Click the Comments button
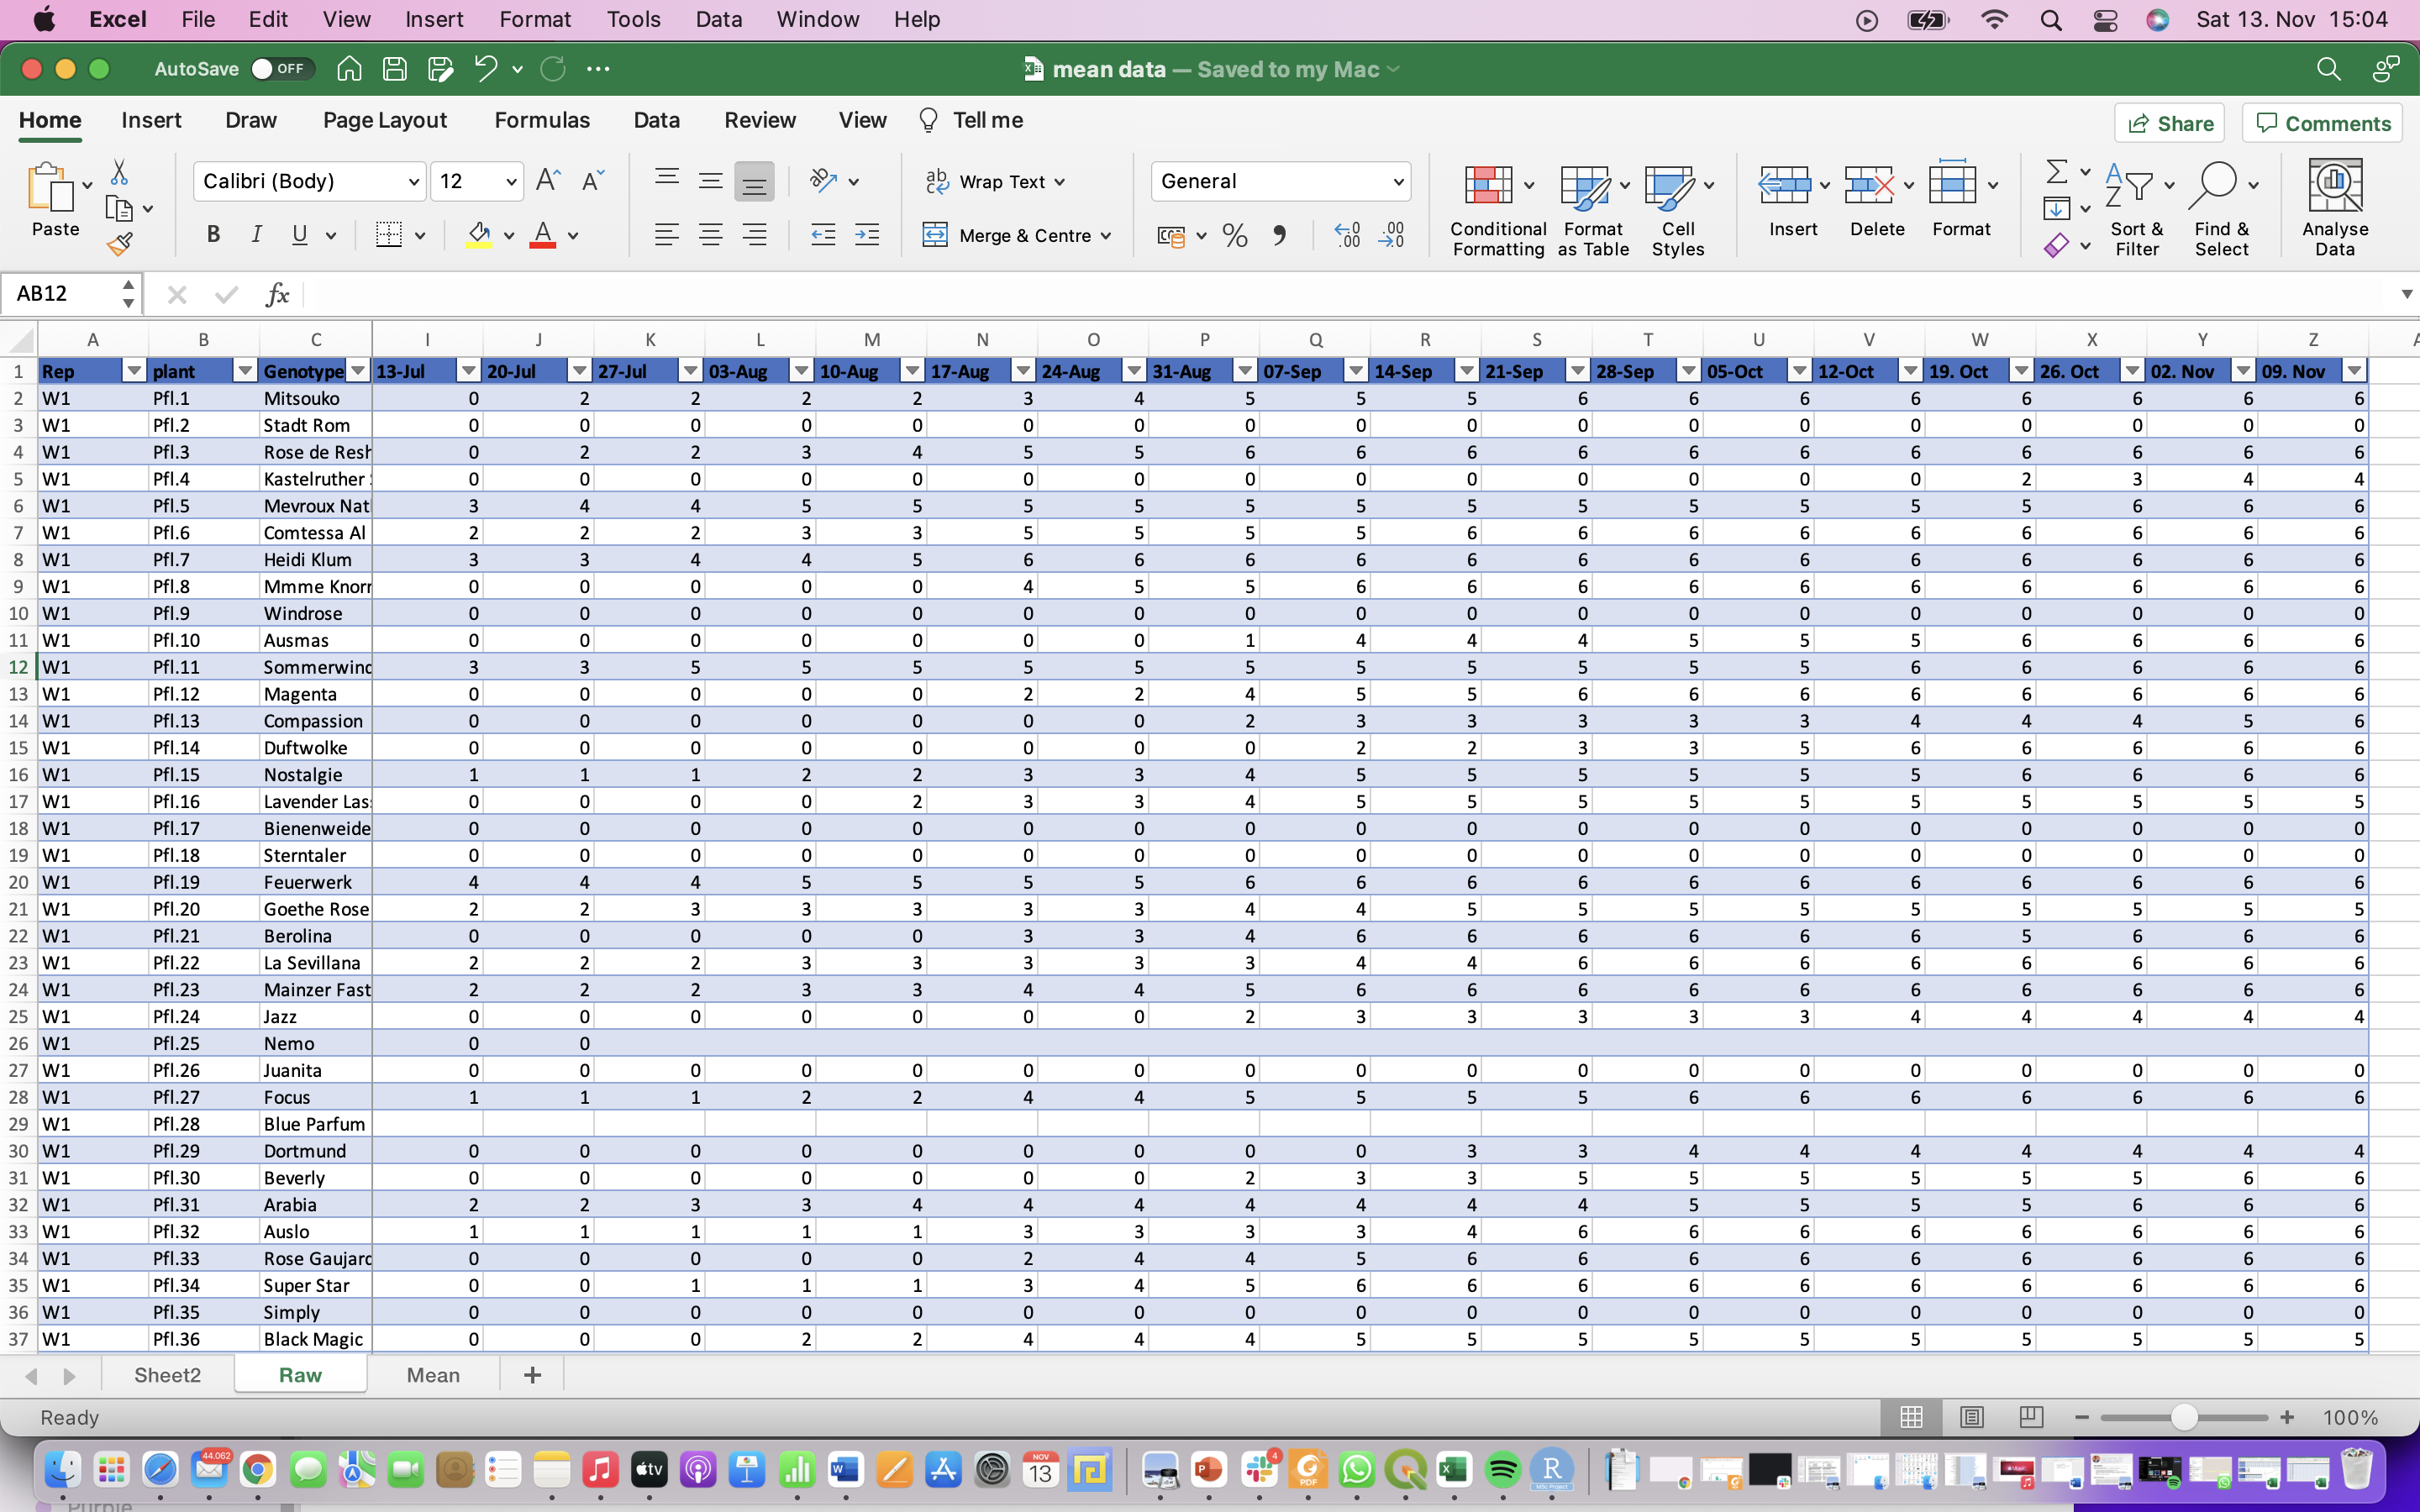 [x=2322, y=123]
